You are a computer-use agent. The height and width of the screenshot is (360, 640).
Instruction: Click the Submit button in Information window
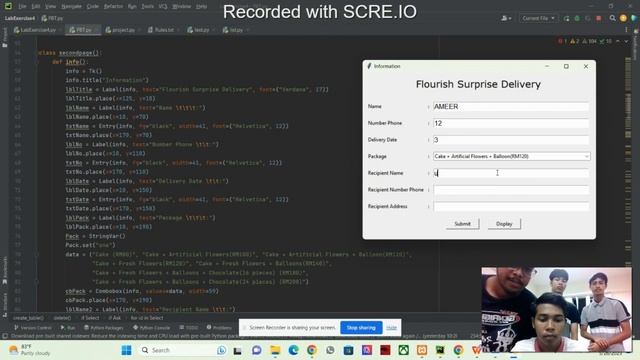[462, 224]
